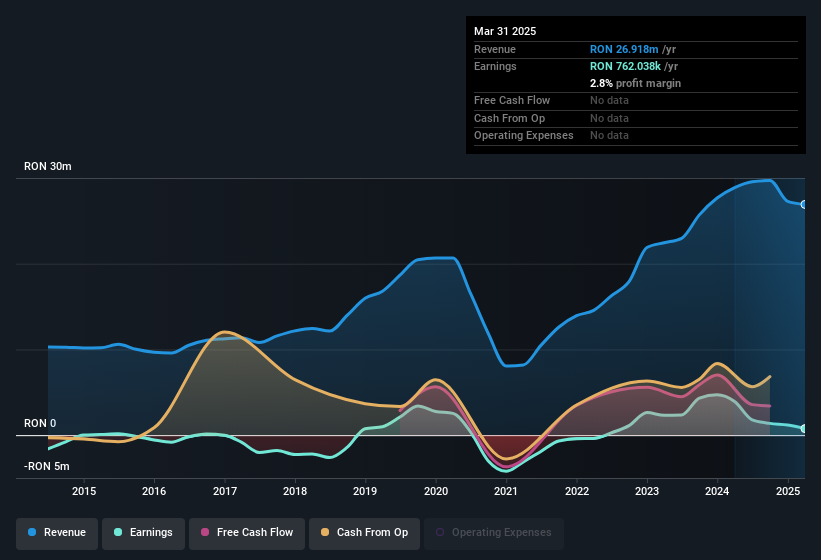Viewport: 821px width, 560px height.
Task: Click the RON 30m y-axis label
Action: [x=48, y=166]
